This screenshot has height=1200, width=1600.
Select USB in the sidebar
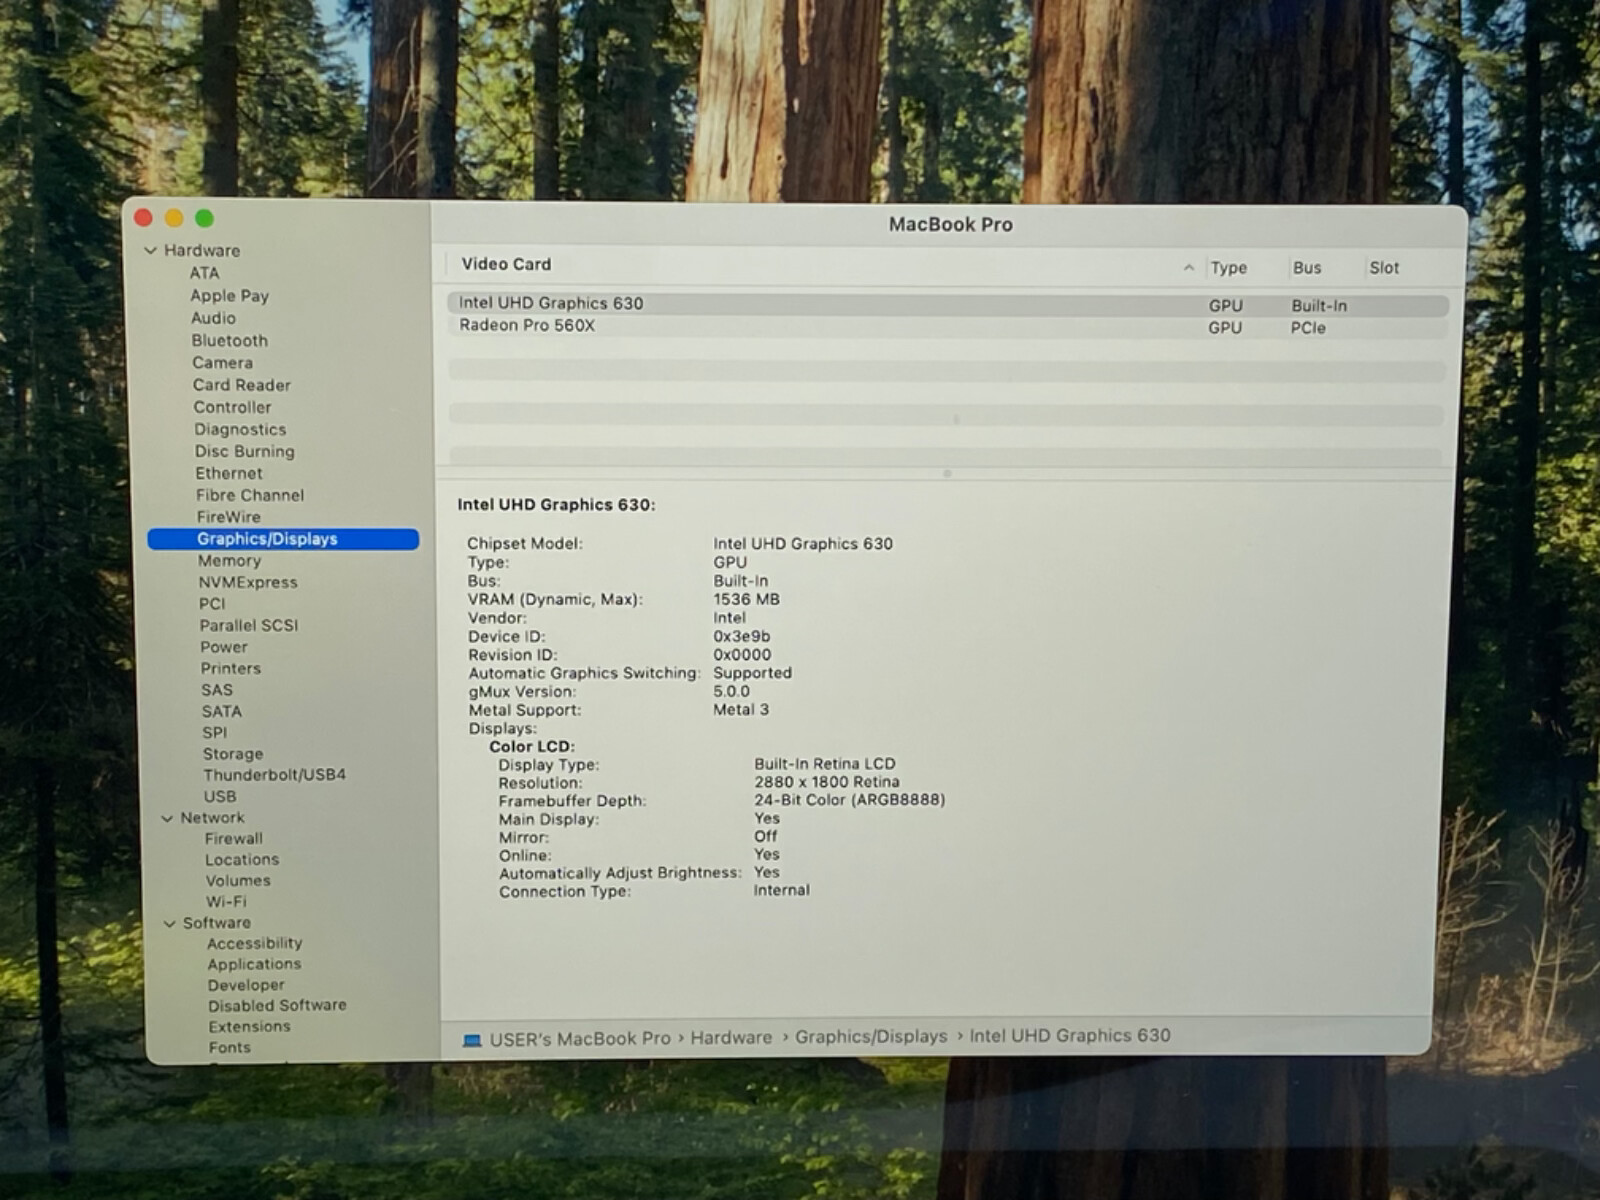[x=220, y=797]
